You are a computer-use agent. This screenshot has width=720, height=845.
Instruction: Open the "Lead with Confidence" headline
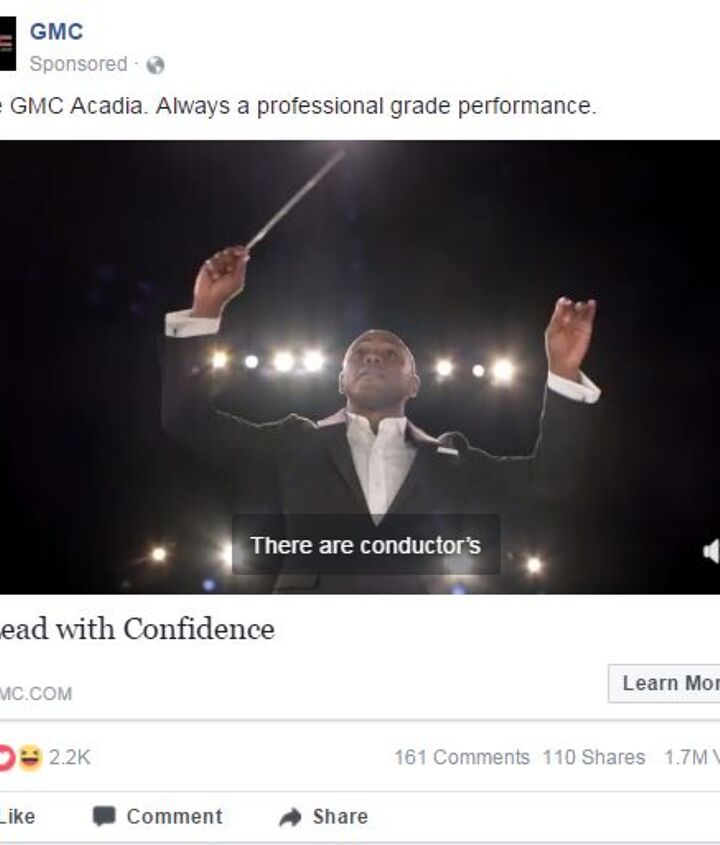point(137,629)
